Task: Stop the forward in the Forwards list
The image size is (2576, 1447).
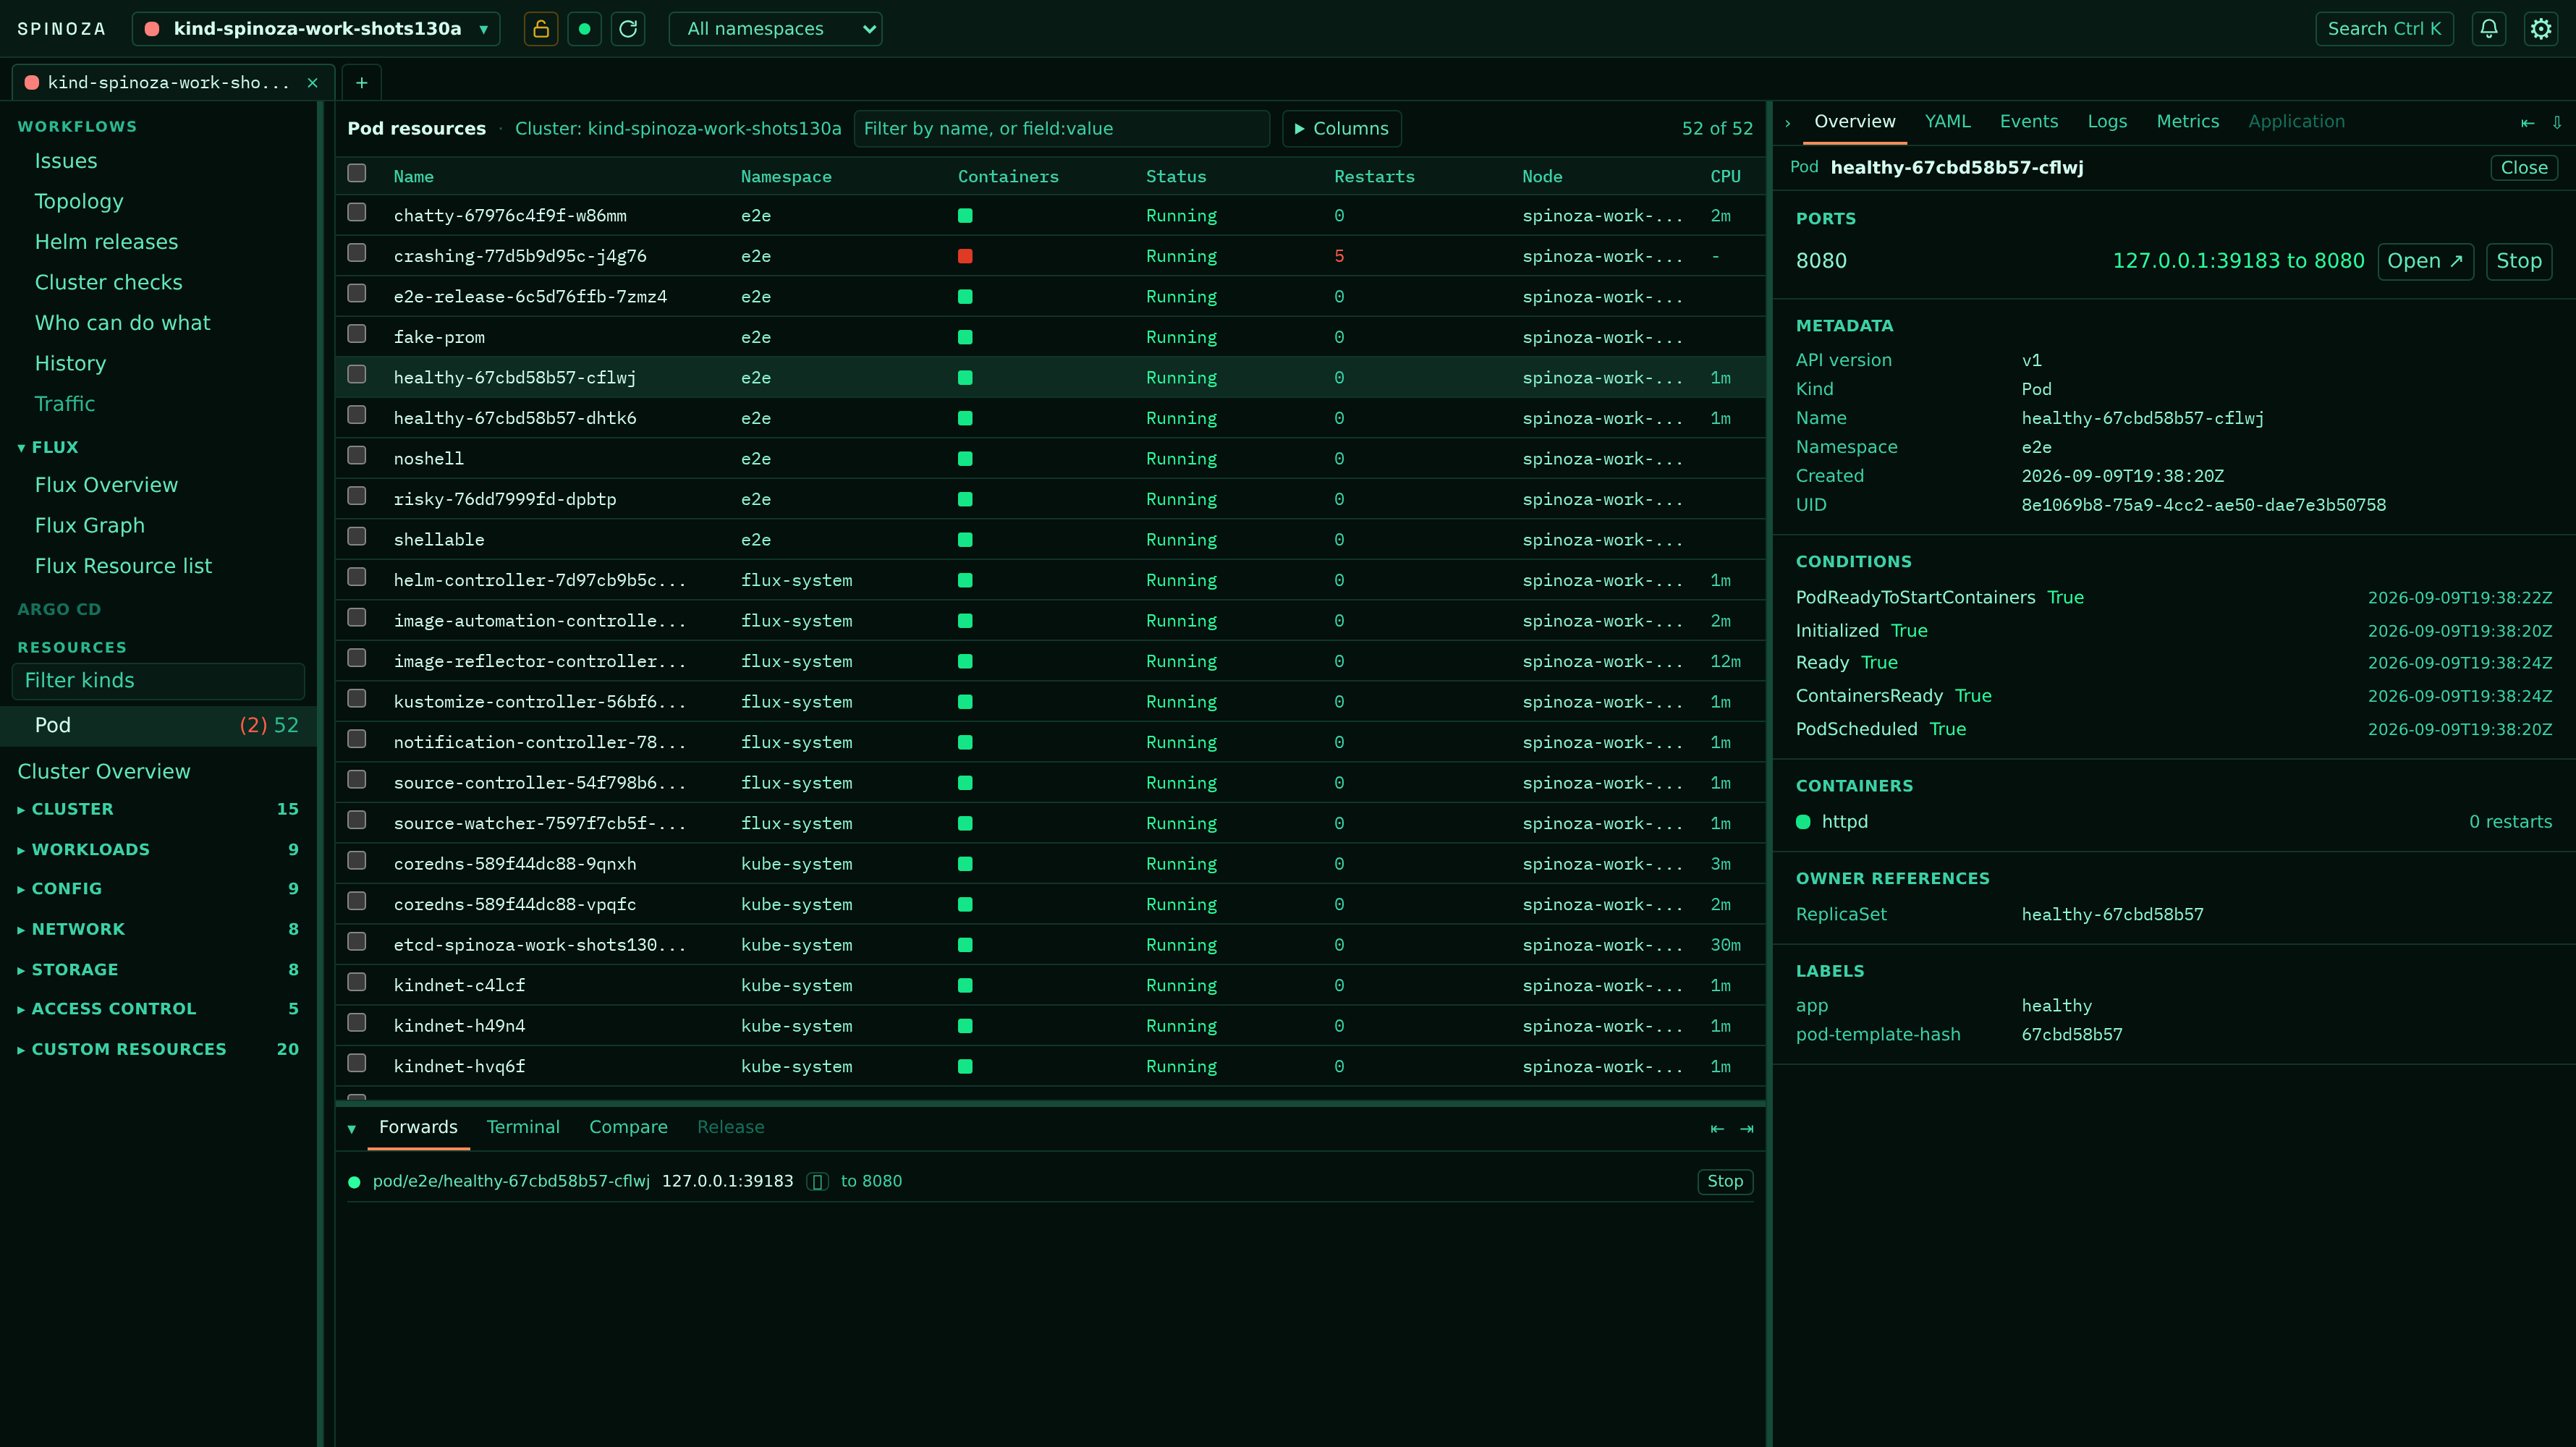Action: click(1724, 1182)
